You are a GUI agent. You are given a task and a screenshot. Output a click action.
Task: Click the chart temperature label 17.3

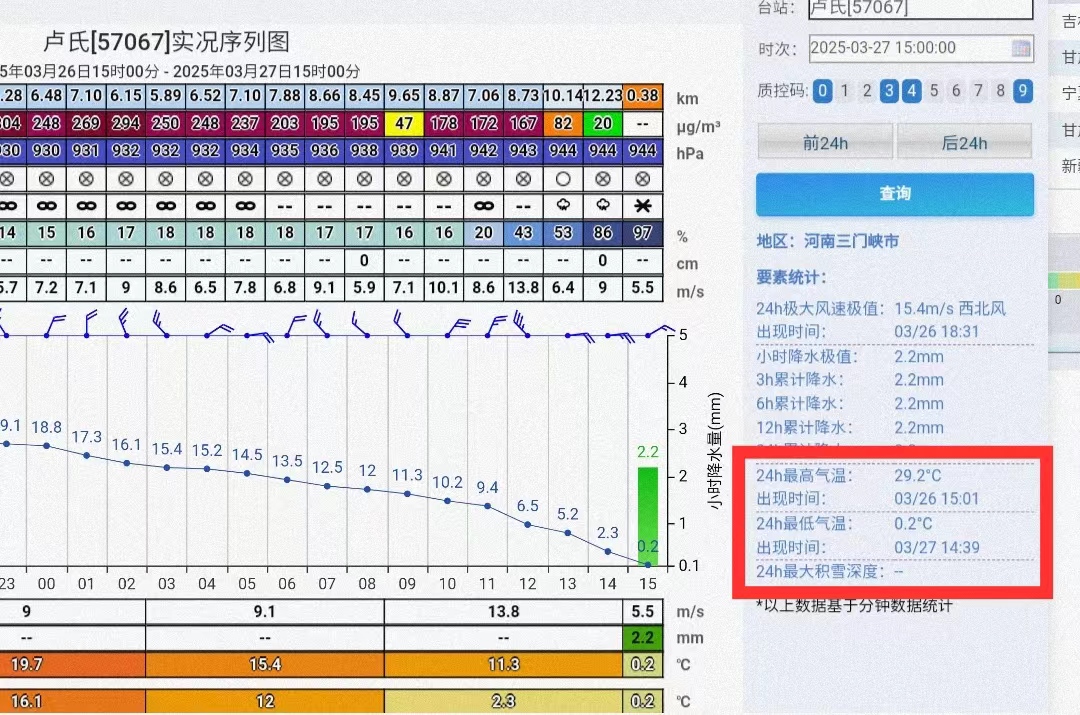click(87, 437)
